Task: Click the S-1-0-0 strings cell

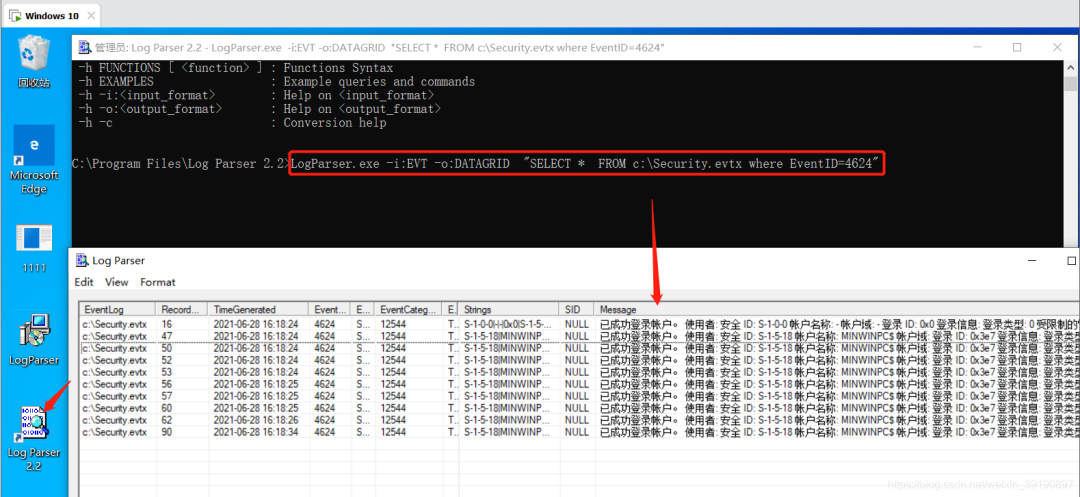Action: [509, 324]
